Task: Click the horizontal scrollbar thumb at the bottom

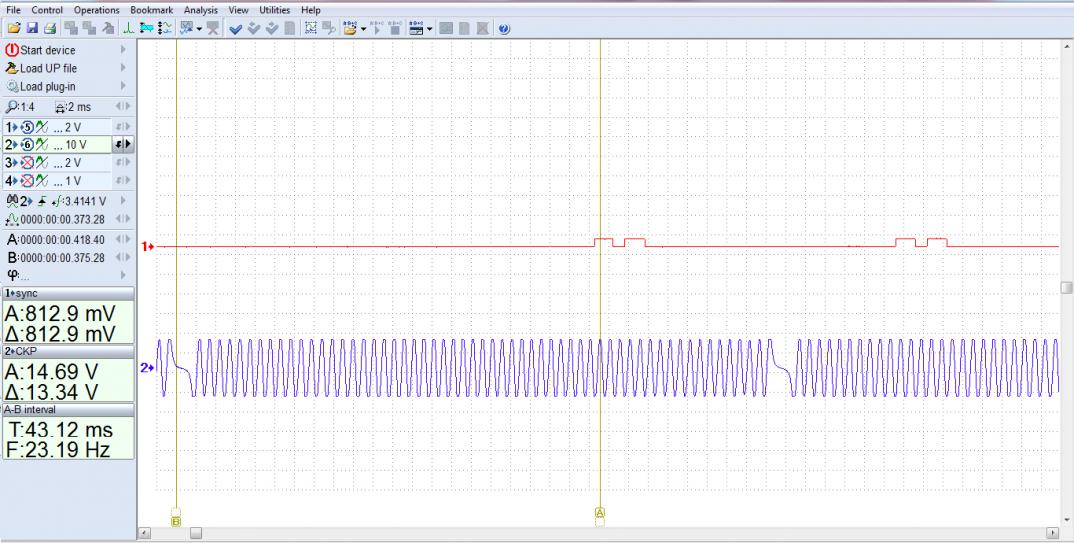Action: pos(196,534)
